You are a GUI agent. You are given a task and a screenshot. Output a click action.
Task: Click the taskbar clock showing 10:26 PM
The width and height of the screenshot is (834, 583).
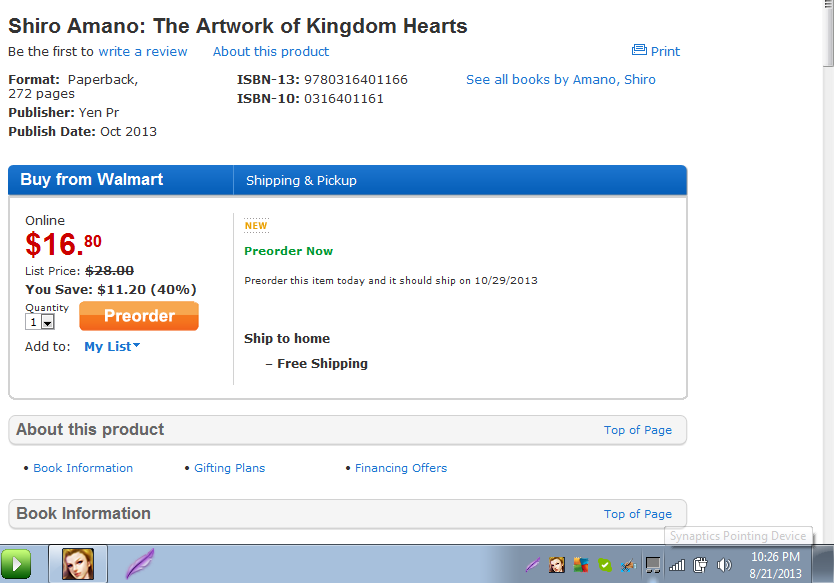coord(775,565)
